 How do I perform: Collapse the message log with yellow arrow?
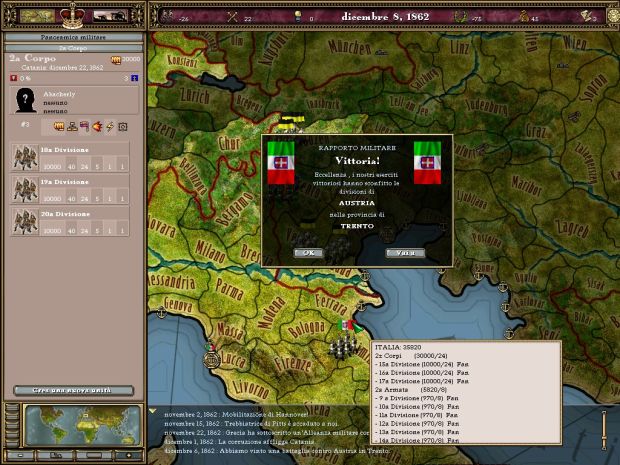(x=152, y=411)
